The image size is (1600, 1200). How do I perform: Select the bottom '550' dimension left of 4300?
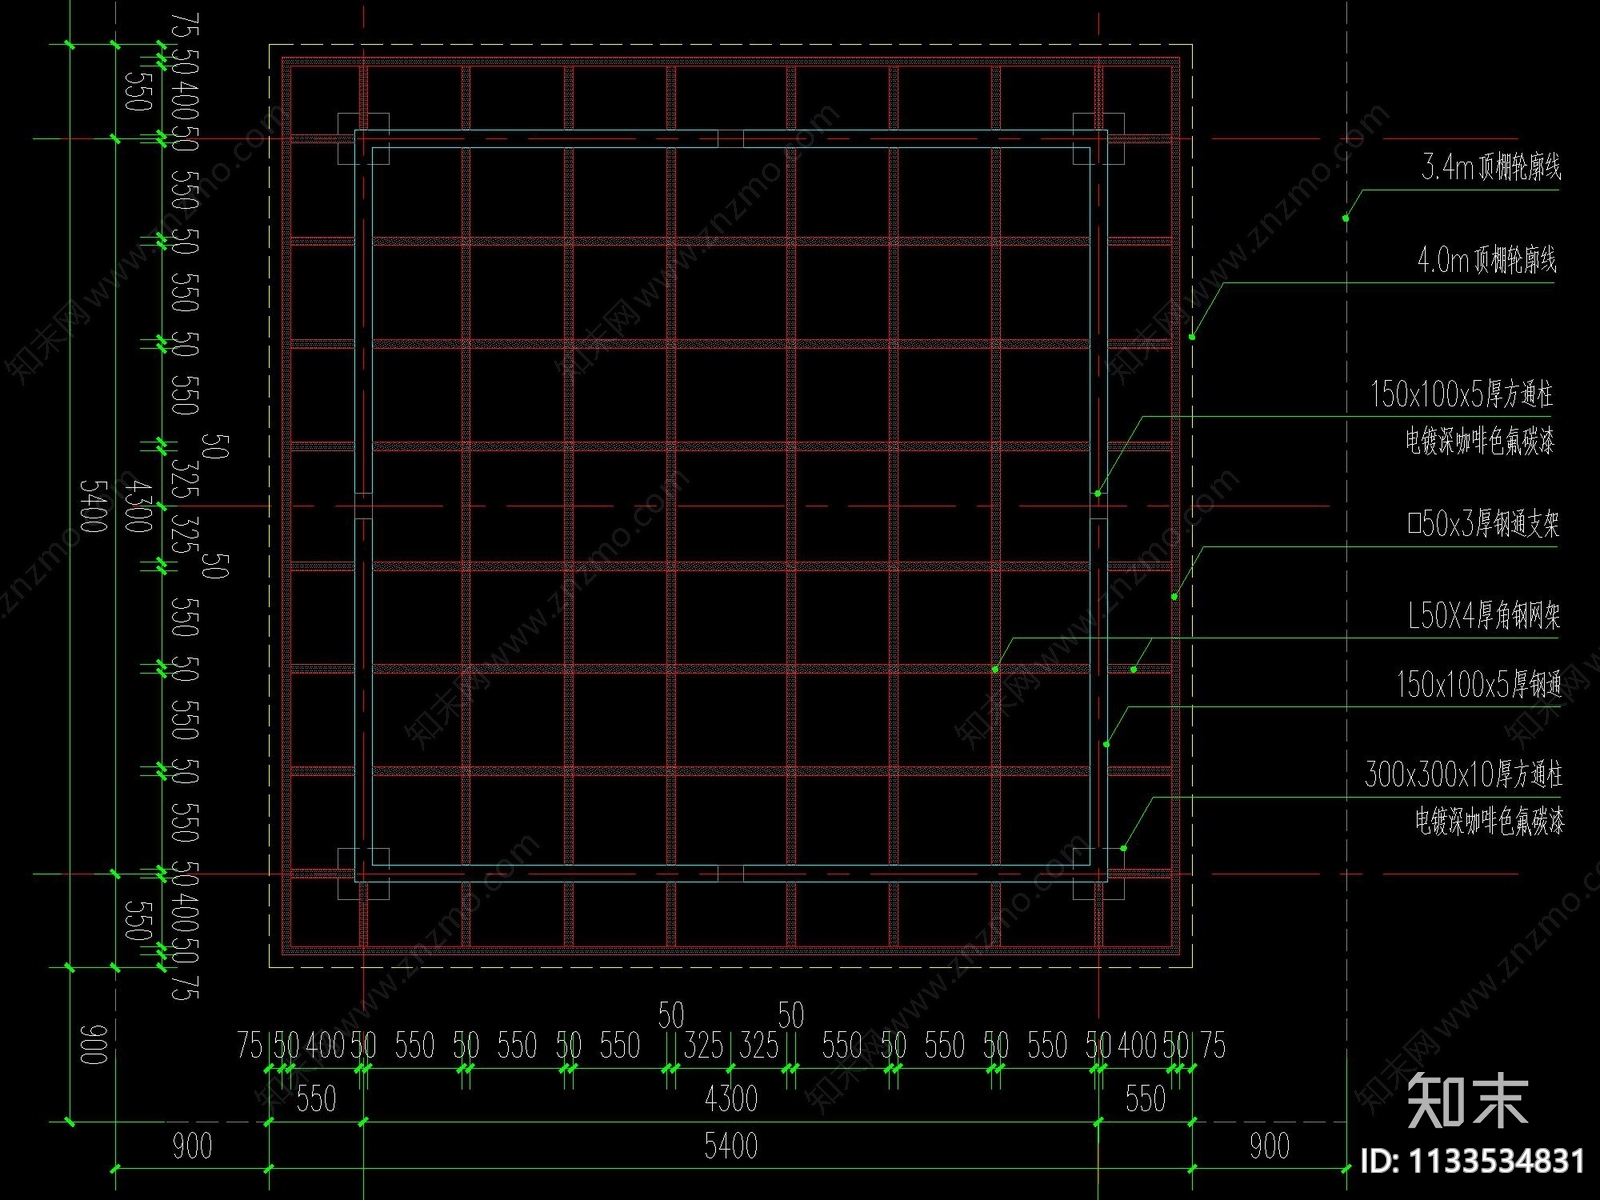(x=316, y=1099)
